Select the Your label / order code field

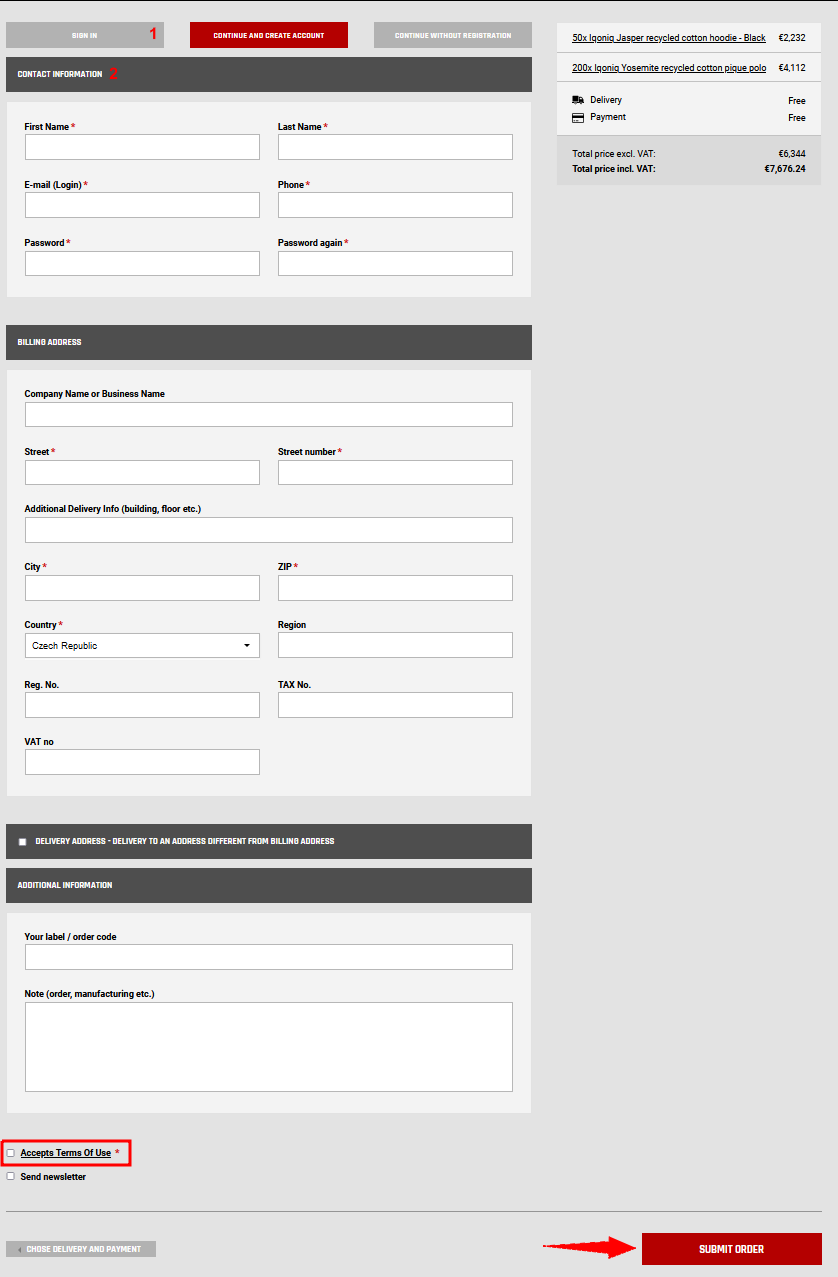tap(269, 957)
